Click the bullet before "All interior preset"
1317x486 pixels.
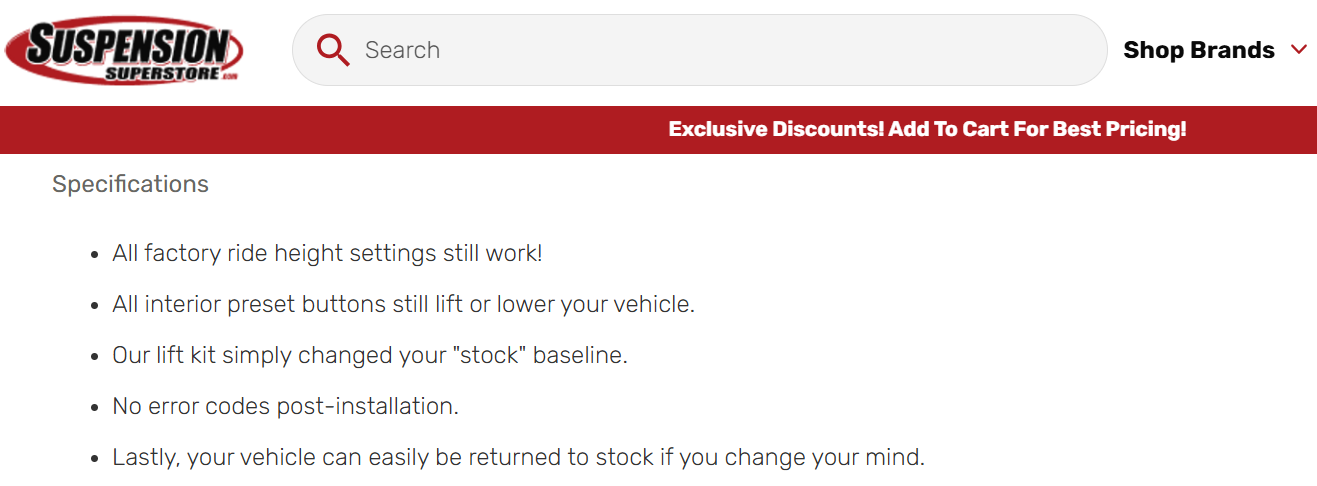[94, 305]
